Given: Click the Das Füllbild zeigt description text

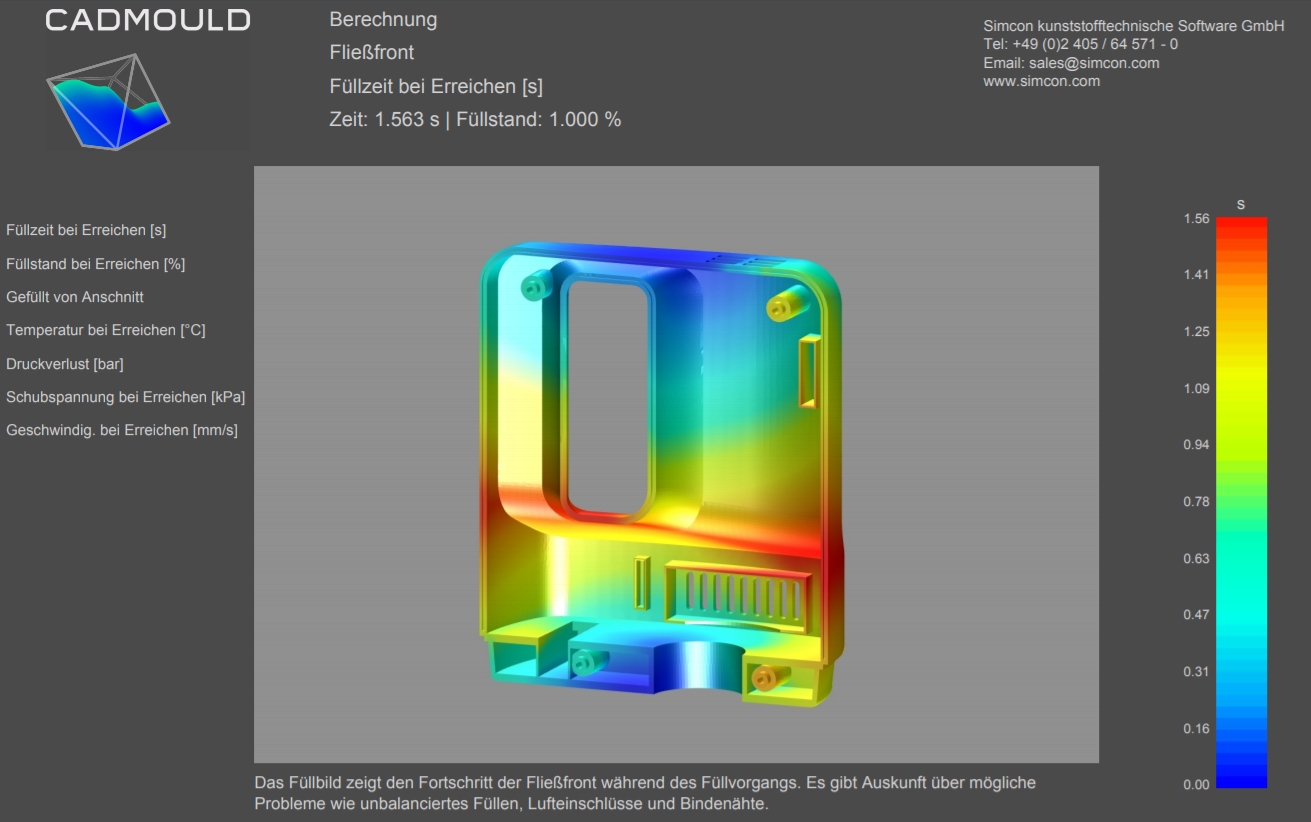Looking at the screenshot, I should tap(645, 793).
